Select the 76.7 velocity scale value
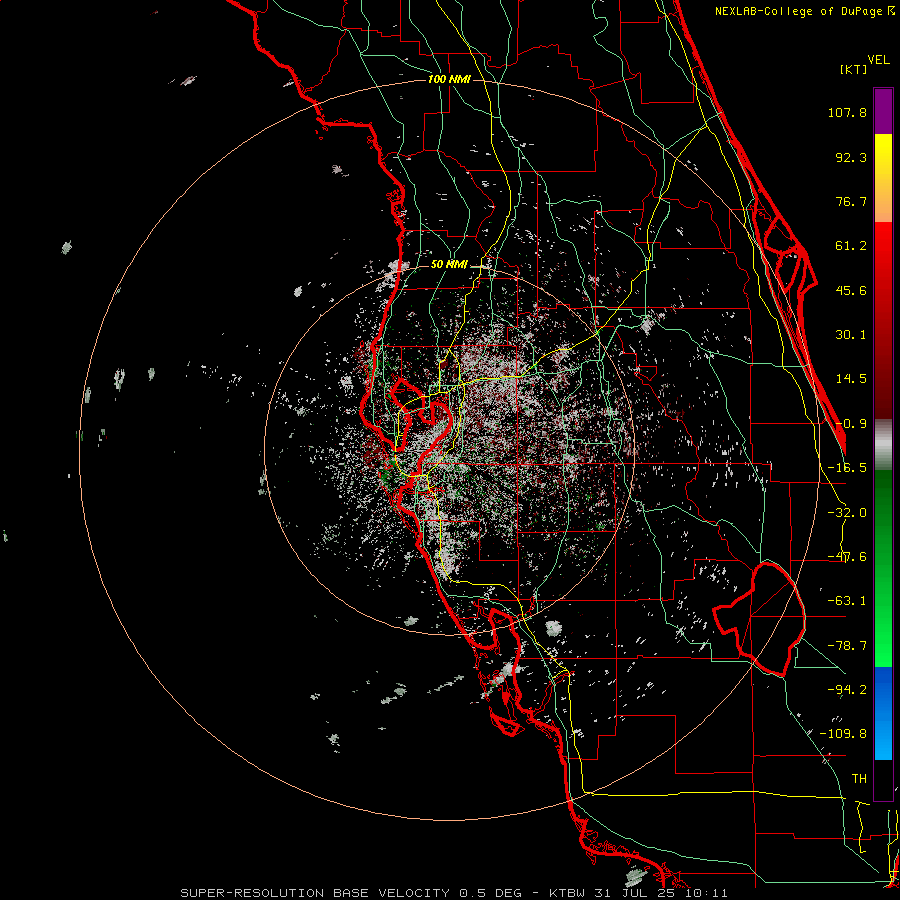Screen dimensions: 900x900 851,201
